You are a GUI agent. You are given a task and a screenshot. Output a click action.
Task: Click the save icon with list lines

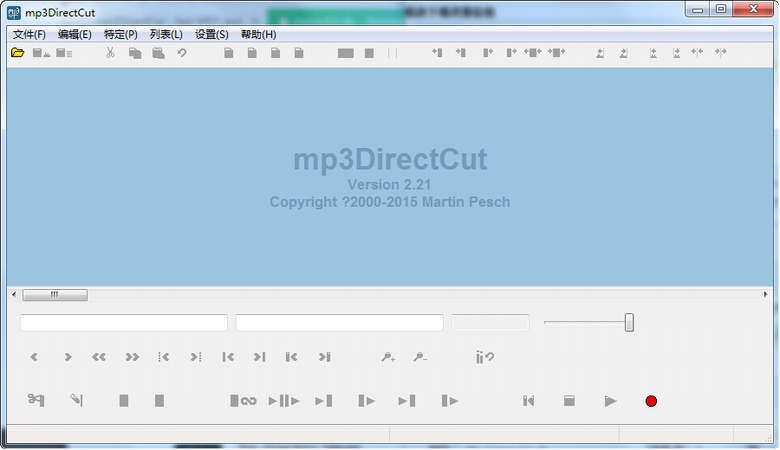(64, 53)
